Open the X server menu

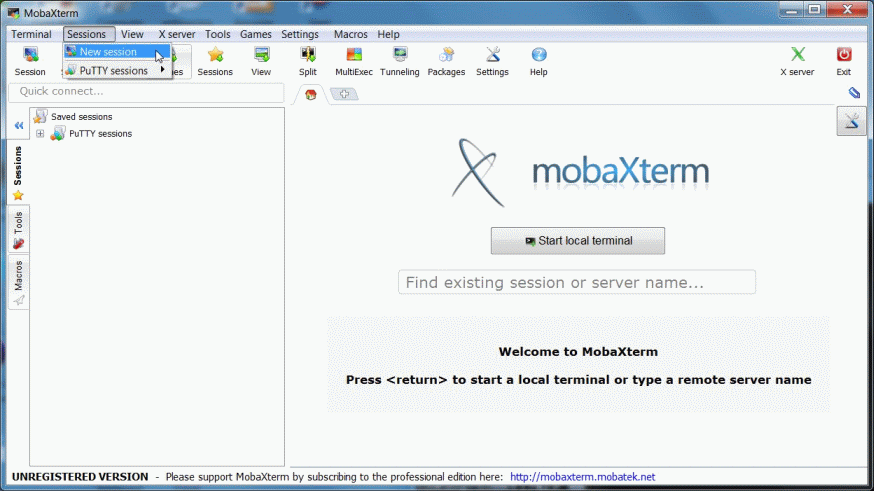[177, 34]
